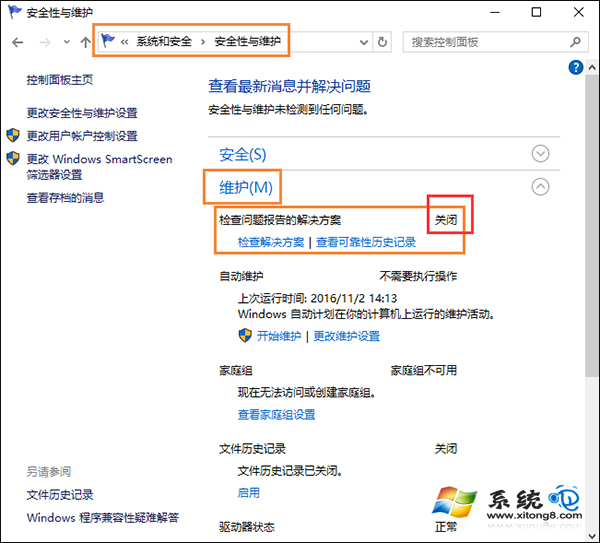Screen dimensions: 600x543
Task: Click 开始维护 link
Action: [x=279, y=336]
